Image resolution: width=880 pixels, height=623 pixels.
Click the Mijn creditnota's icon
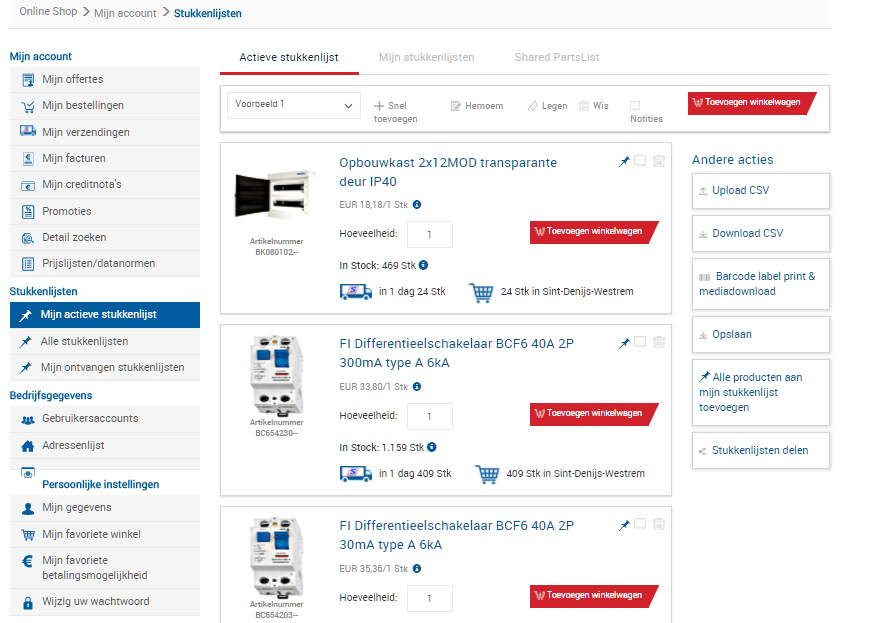(28, 185)
